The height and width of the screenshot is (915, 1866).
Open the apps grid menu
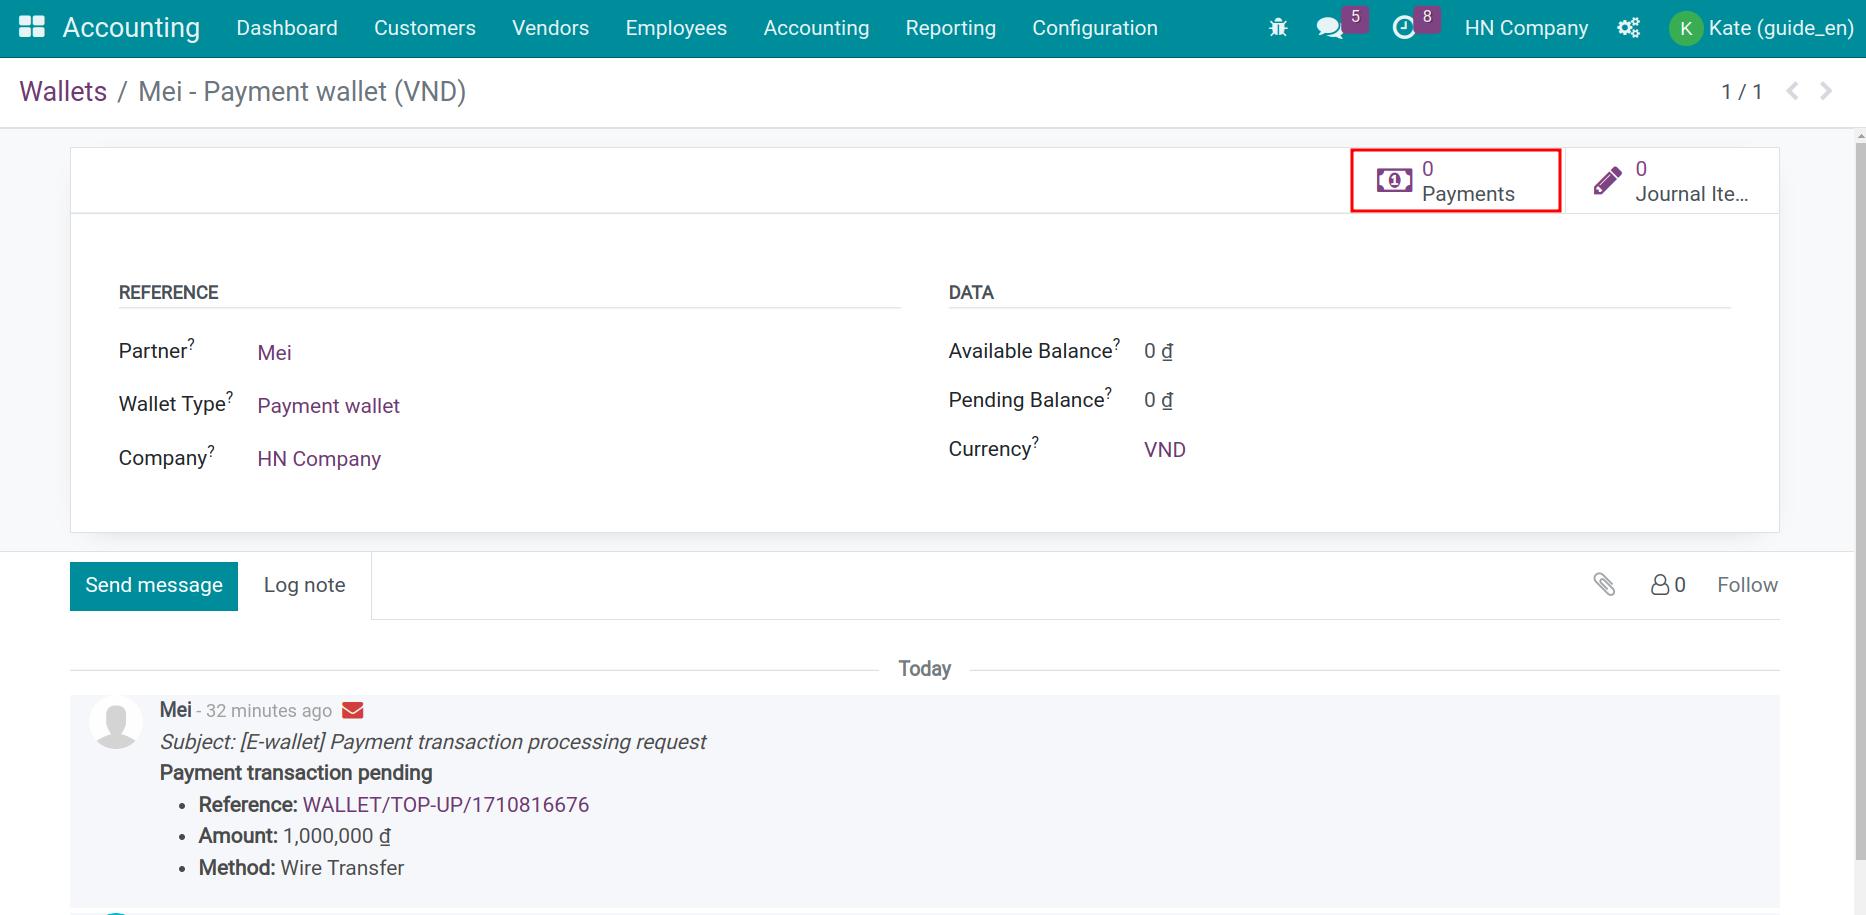[33, 27]
